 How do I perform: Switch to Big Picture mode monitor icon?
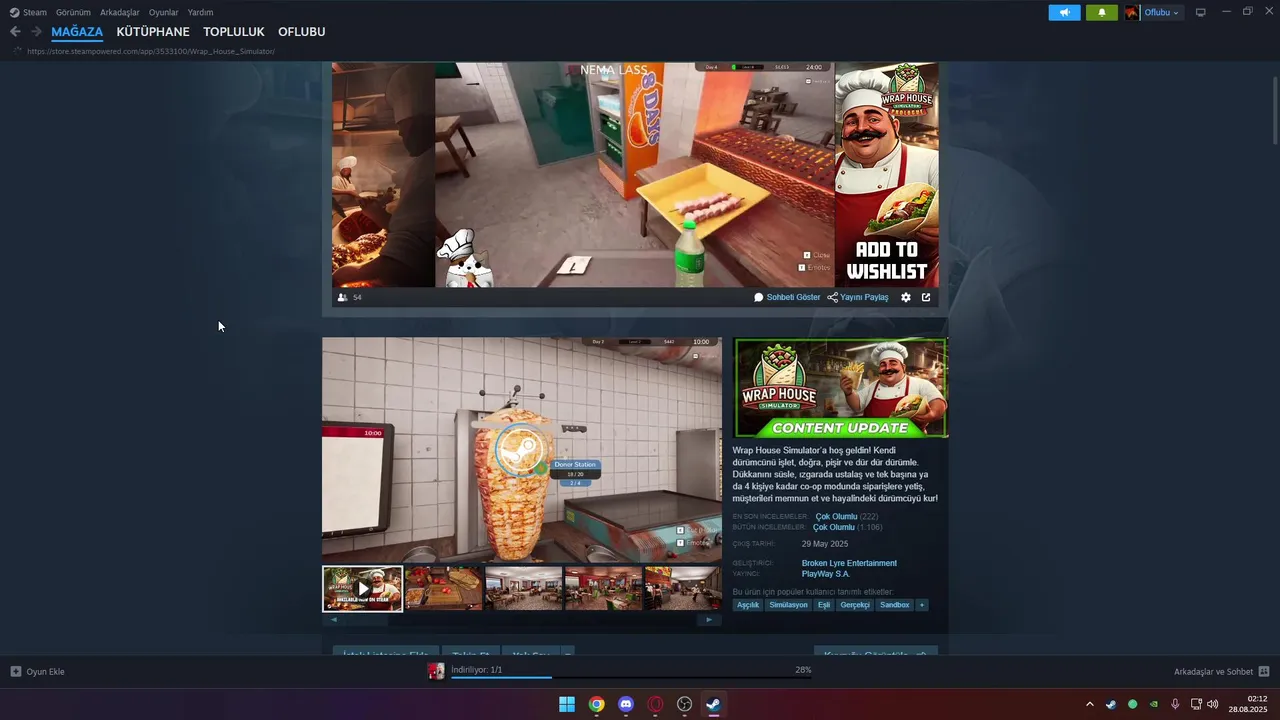(x=1201, y=12)
